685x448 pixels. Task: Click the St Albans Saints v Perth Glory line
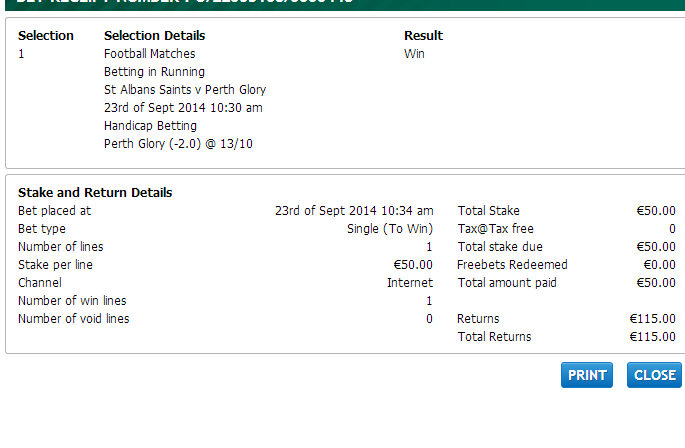[x=185, y=90]
